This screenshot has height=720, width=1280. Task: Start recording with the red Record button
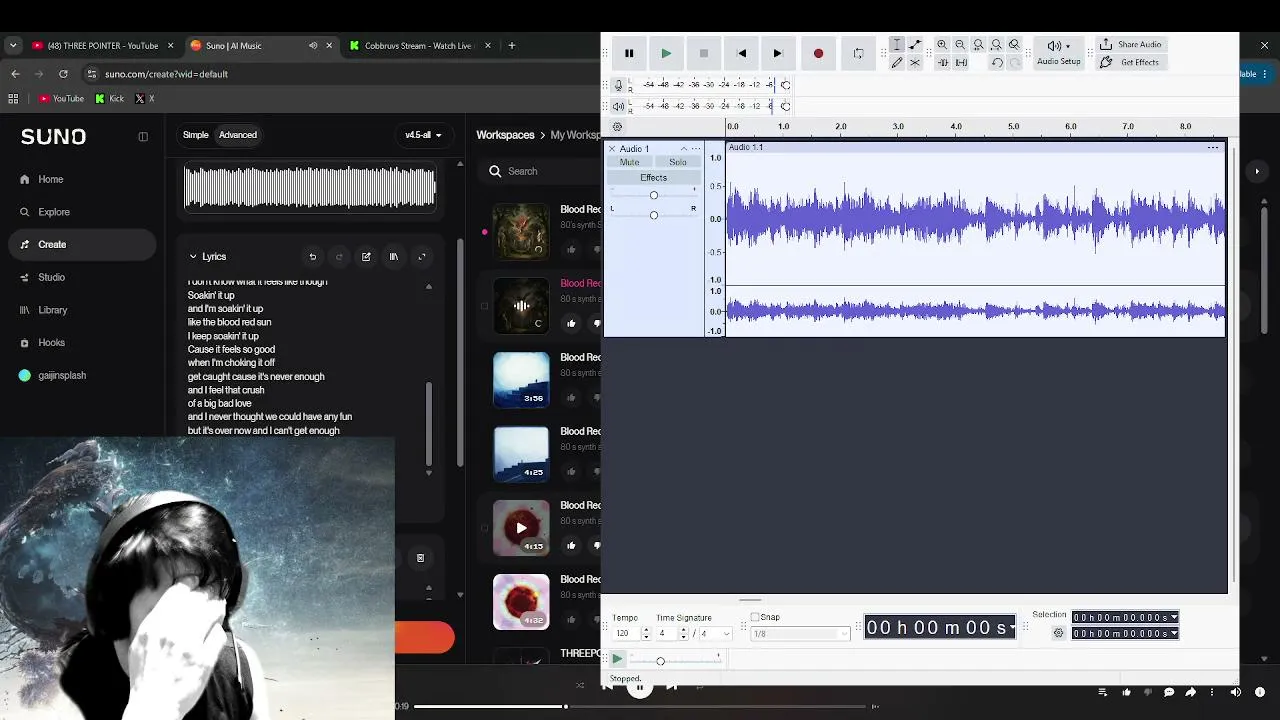818,53
